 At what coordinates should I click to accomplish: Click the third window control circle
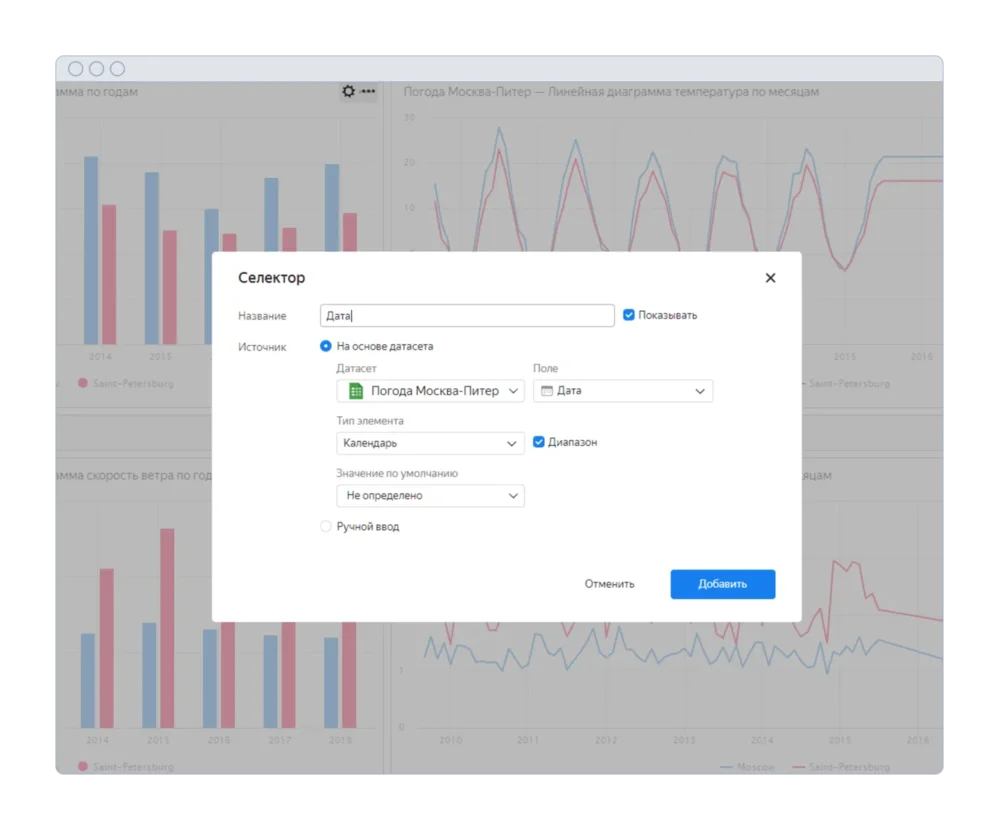[x=117, y=69]
